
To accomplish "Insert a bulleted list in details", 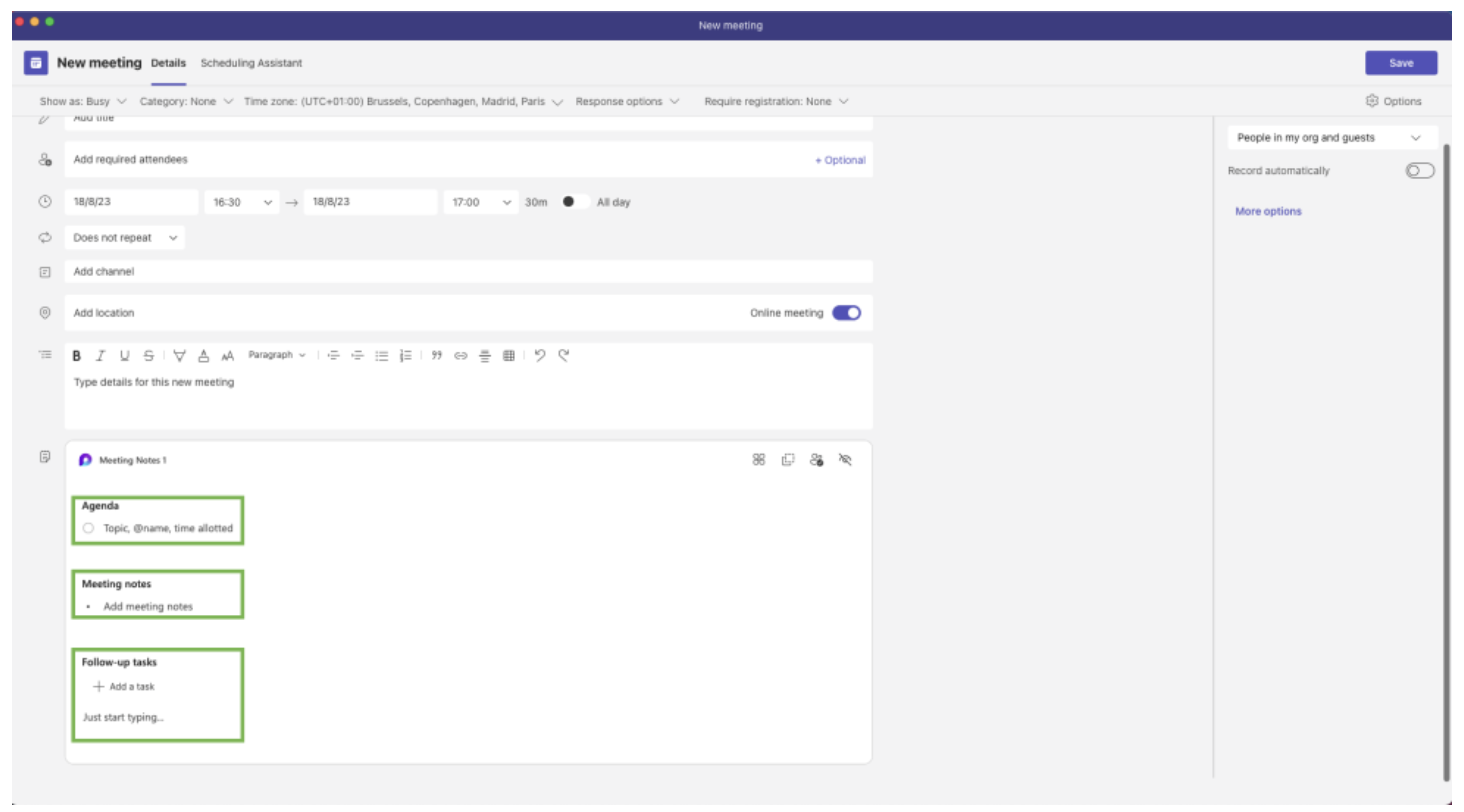I will click(381, 356).
